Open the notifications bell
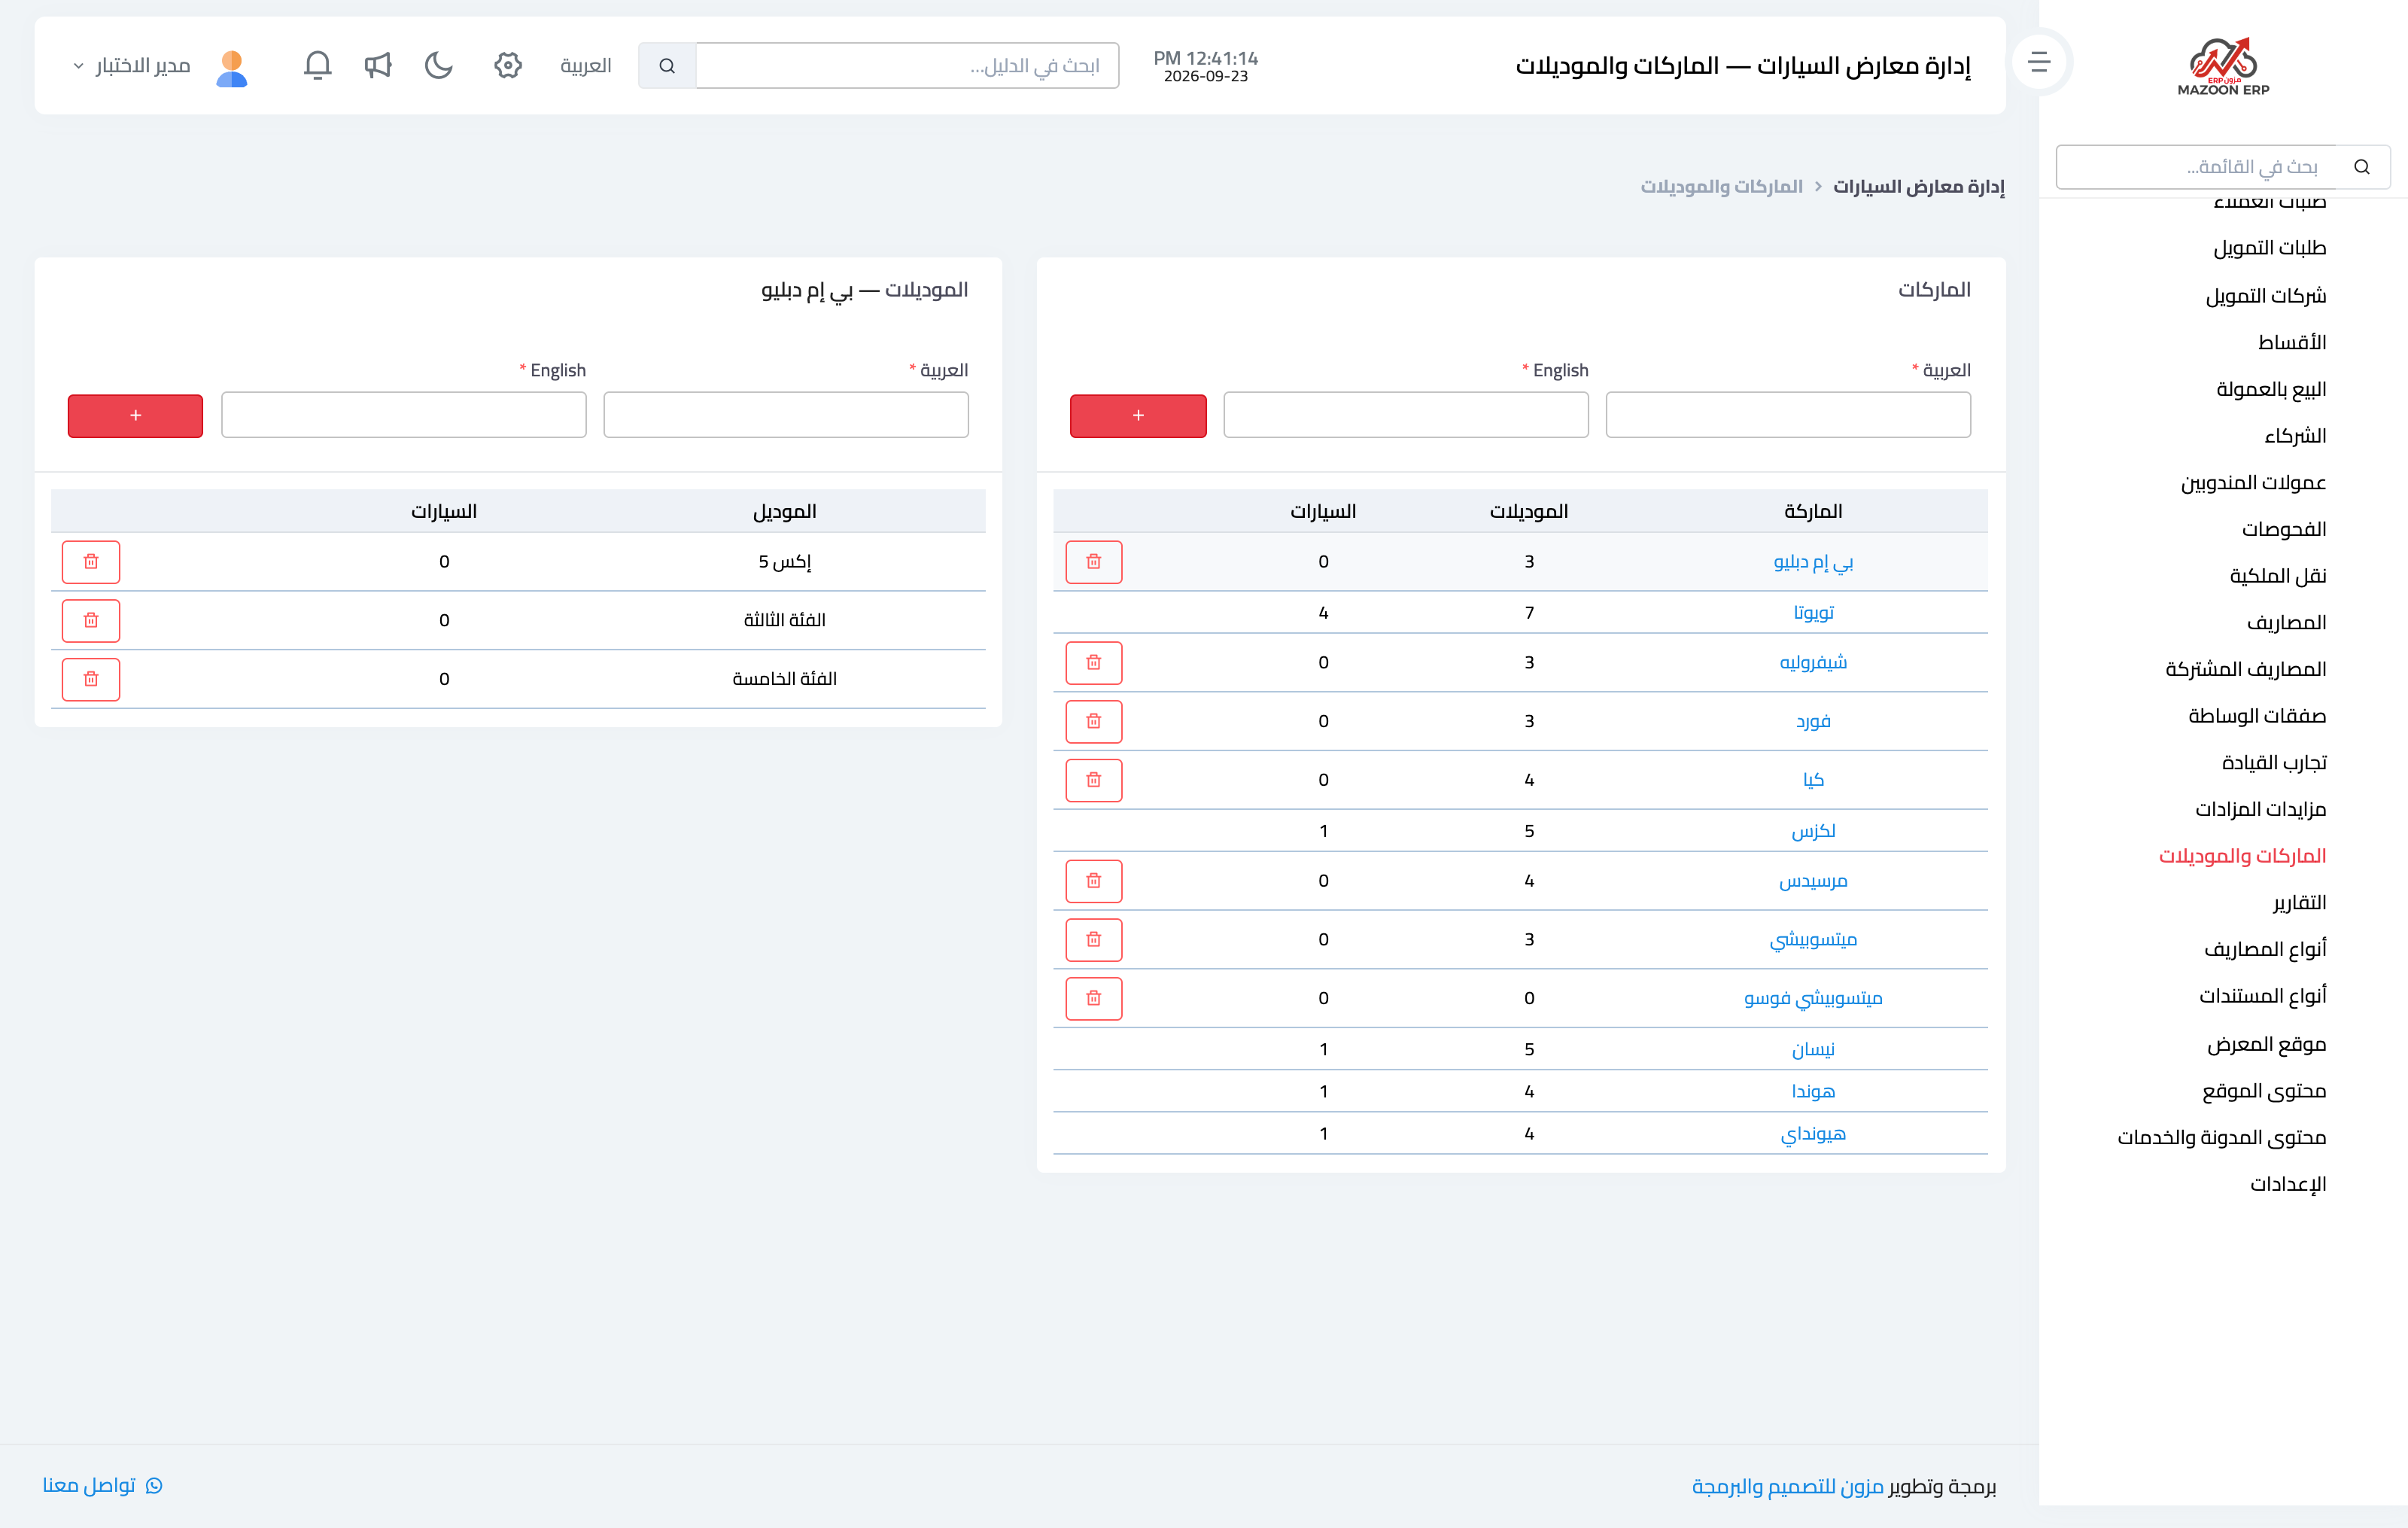This screenshot has height=1528, width=2408. click(317, 65)
